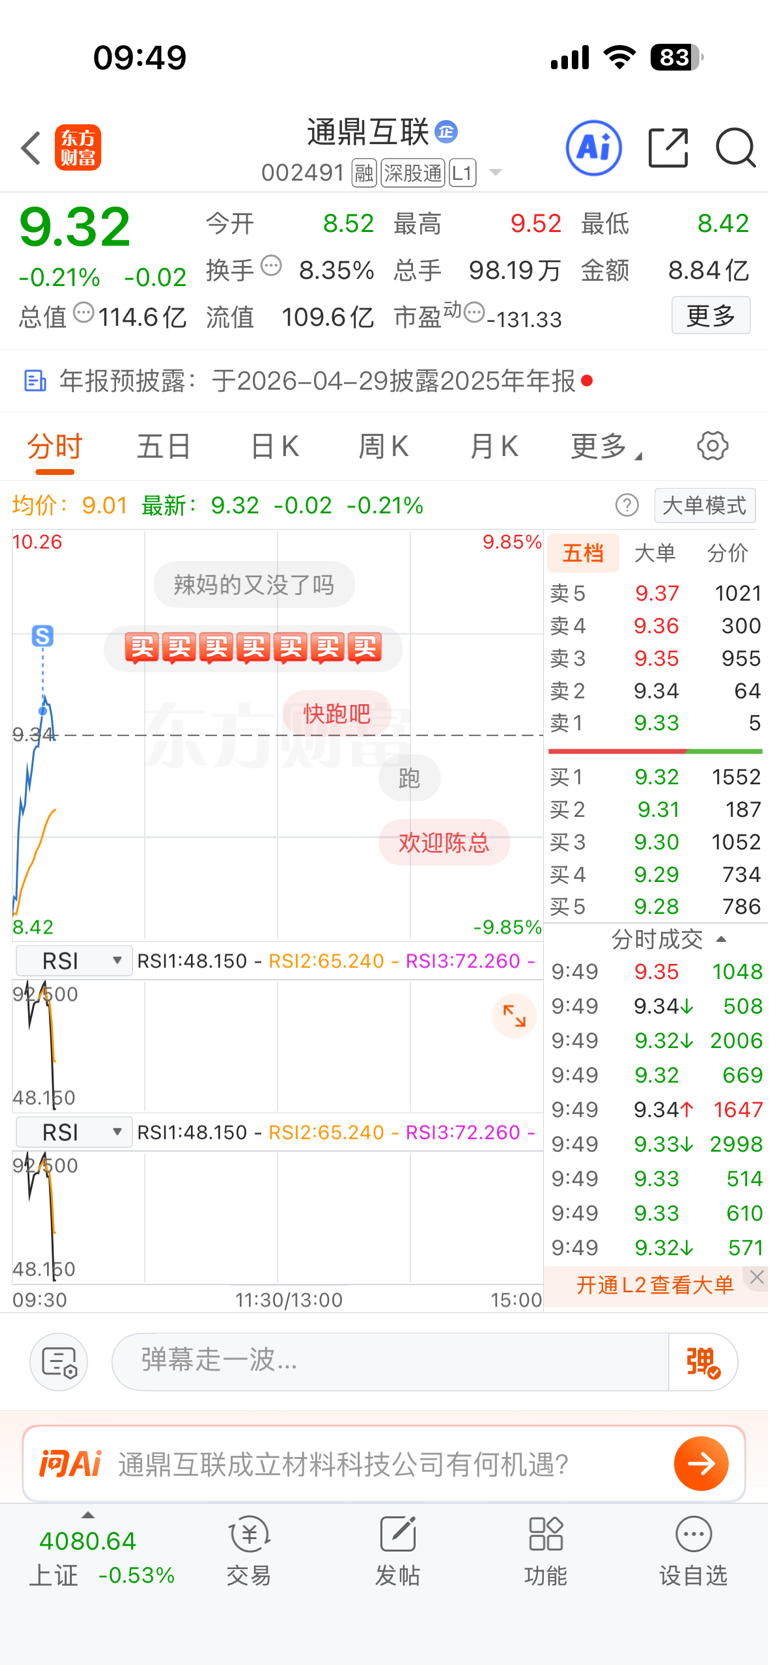The width and height of the screenshot is (769, 1665).
Task: Open the 功能 functions icon
Action: [x=546, y=1551]
